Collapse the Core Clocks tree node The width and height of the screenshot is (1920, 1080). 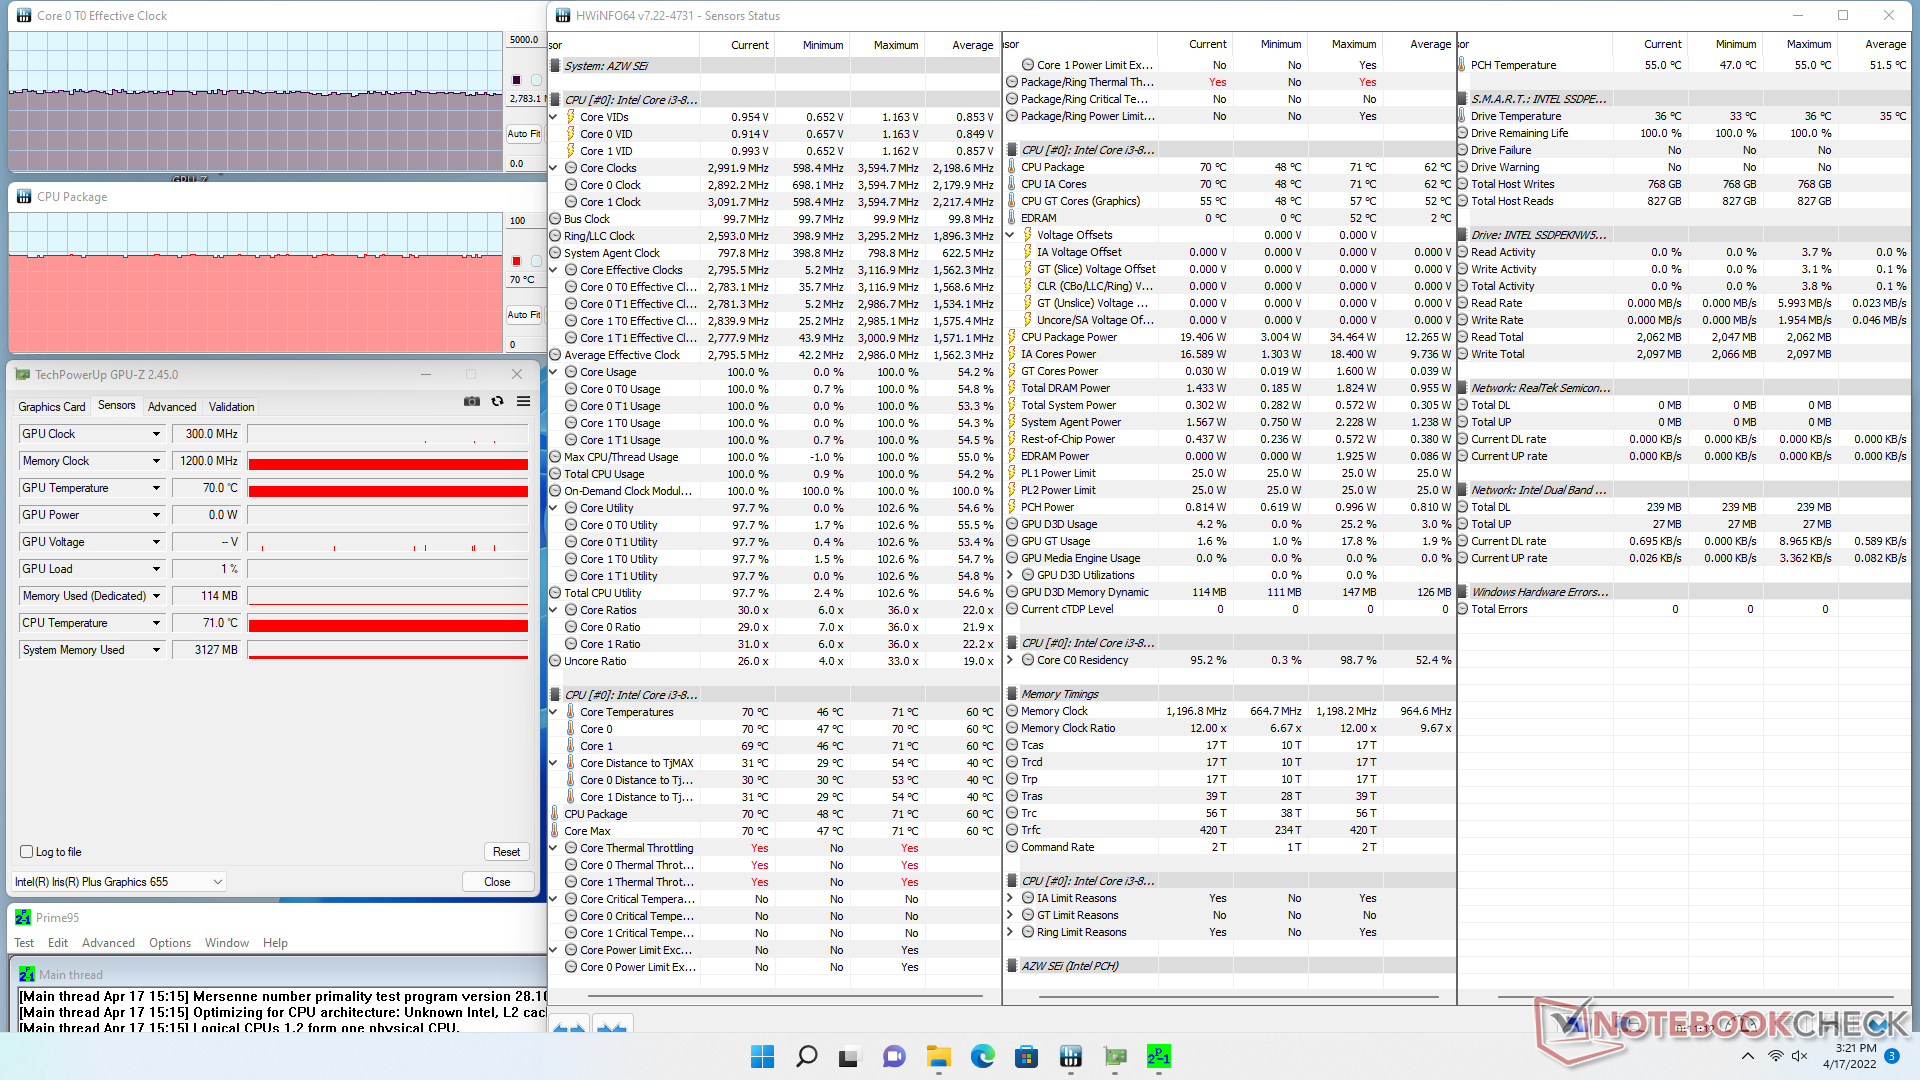point(554,168)
